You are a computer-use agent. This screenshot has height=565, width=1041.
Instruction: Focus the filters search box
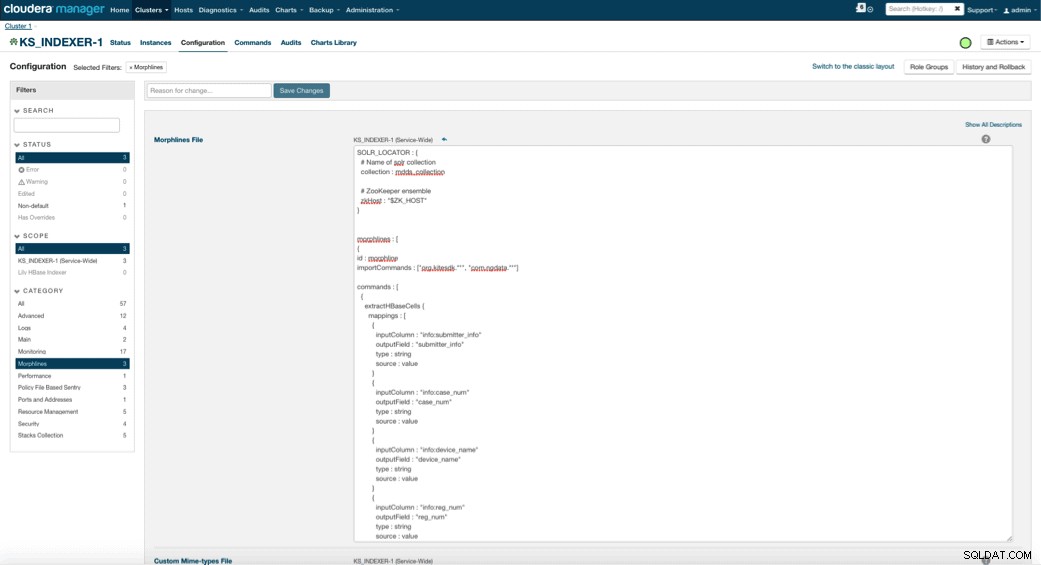(66, 125)
